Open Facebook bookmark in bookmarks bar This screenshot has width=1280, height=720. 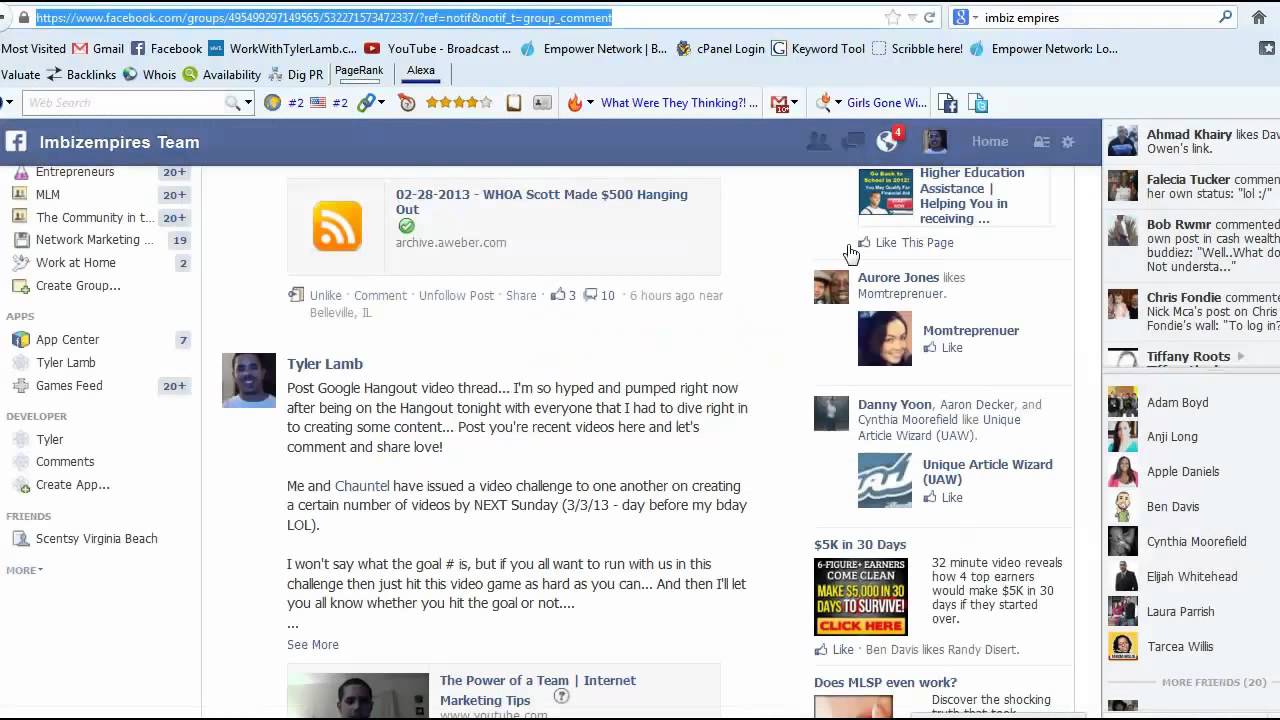coord(167,48)
